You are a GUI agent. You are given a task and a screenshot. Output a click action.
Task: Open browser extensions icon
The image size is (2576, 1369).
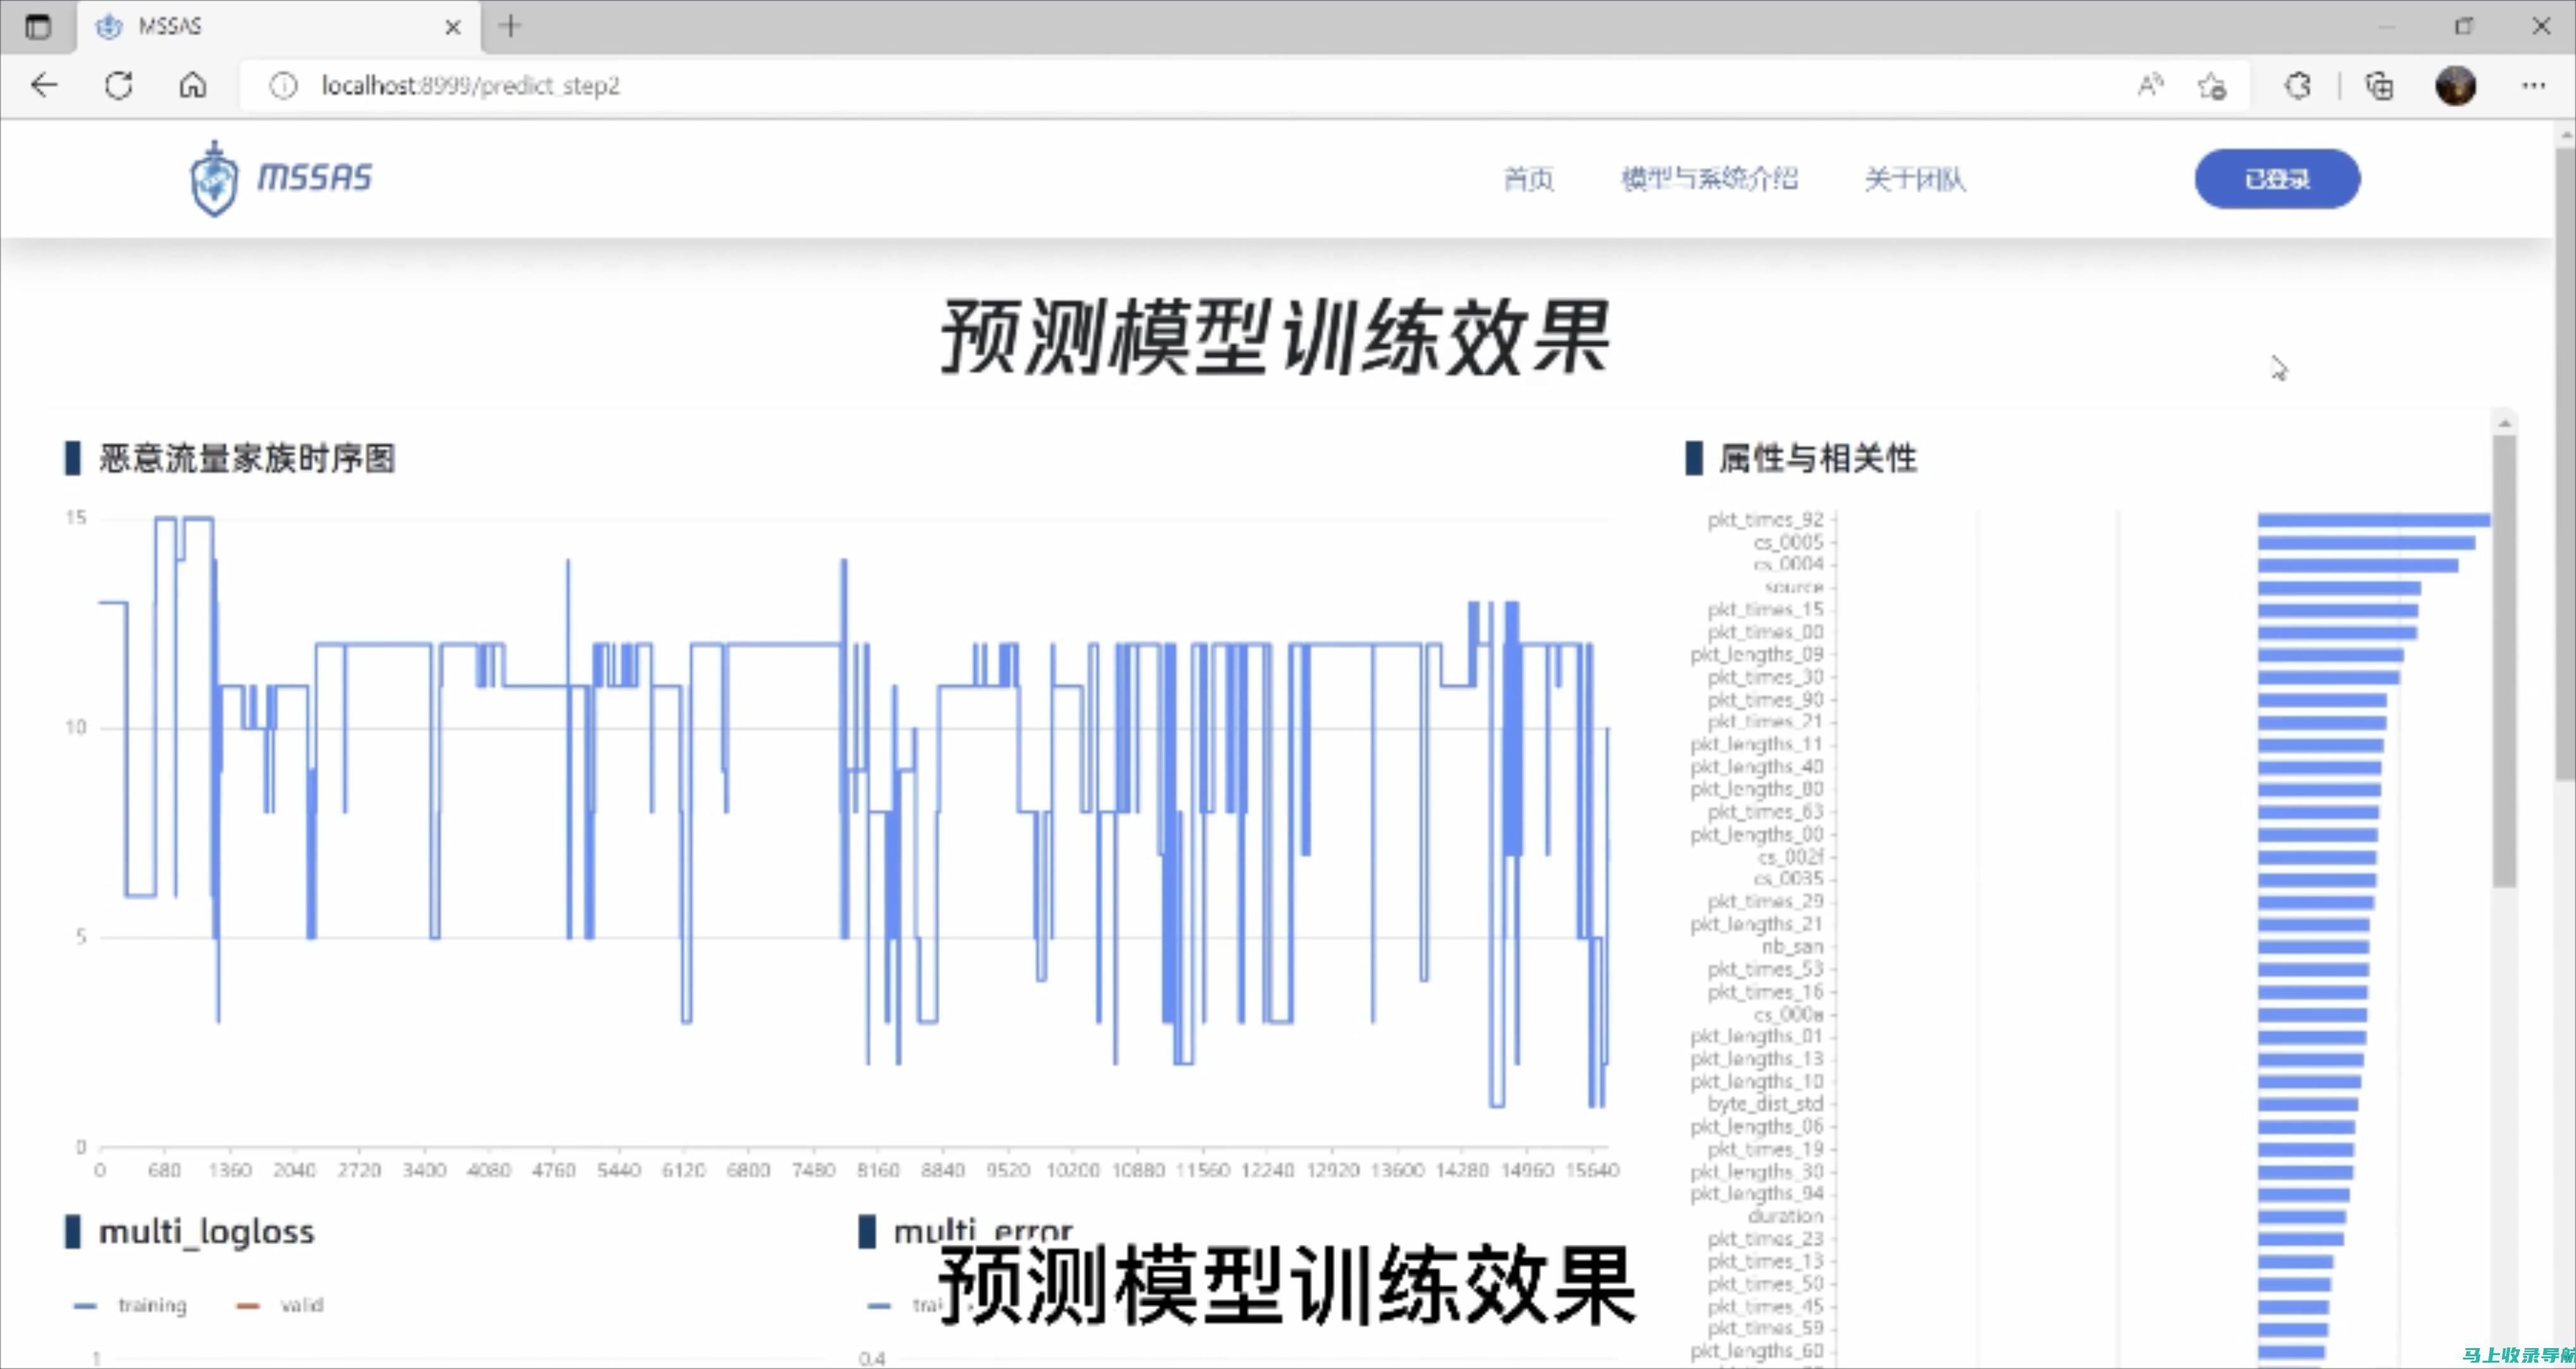[2298, 86]
